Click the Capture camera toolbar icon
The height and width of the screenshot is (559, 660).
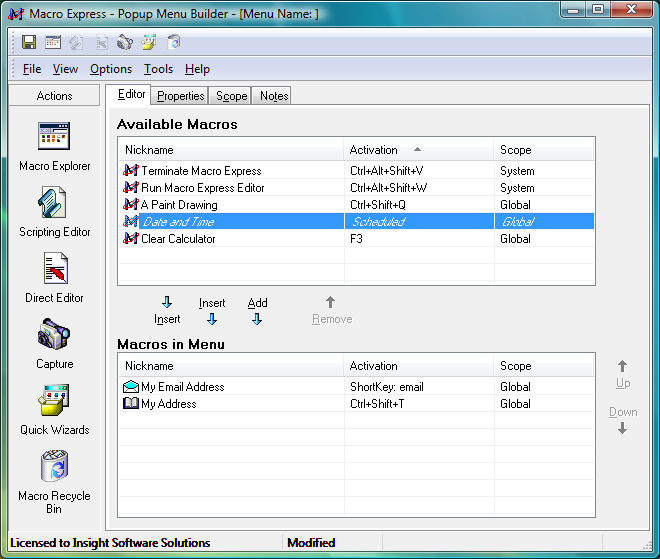click(125, 42)
